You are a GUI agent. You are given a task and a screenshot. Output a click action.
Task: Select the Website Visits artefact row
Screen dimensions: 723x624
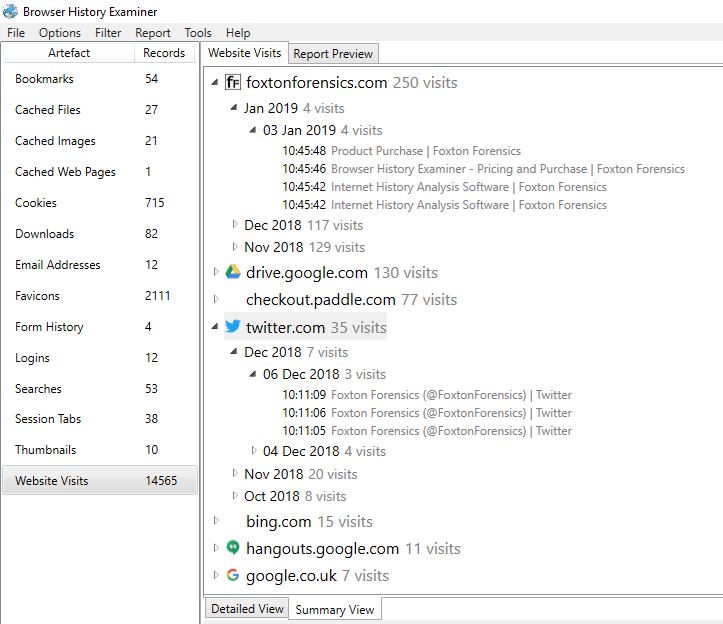pyautogui.click(x=100, y=481)
